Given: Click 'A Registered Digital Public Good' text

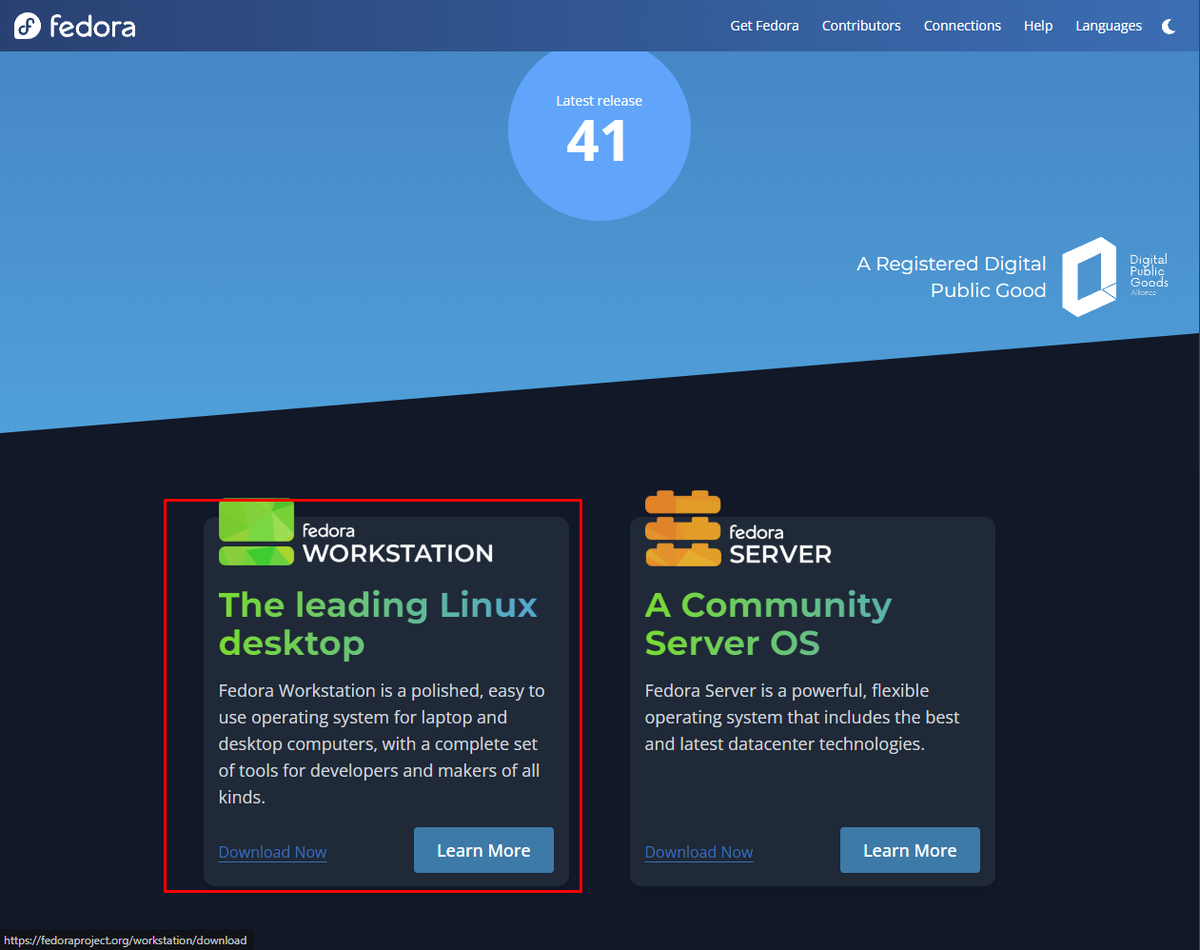Looking at the screenshot, I should [x=951, y=277].
